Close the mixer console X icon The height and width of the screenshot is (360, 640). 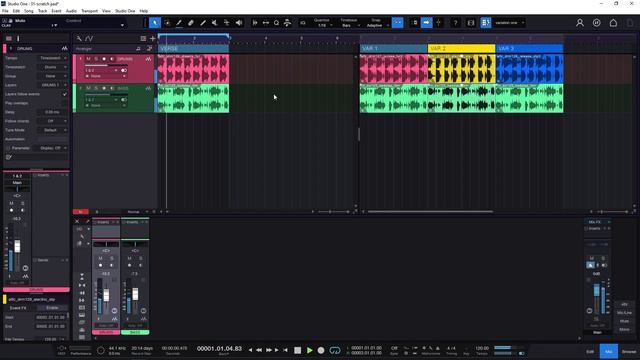coord(77,221)
